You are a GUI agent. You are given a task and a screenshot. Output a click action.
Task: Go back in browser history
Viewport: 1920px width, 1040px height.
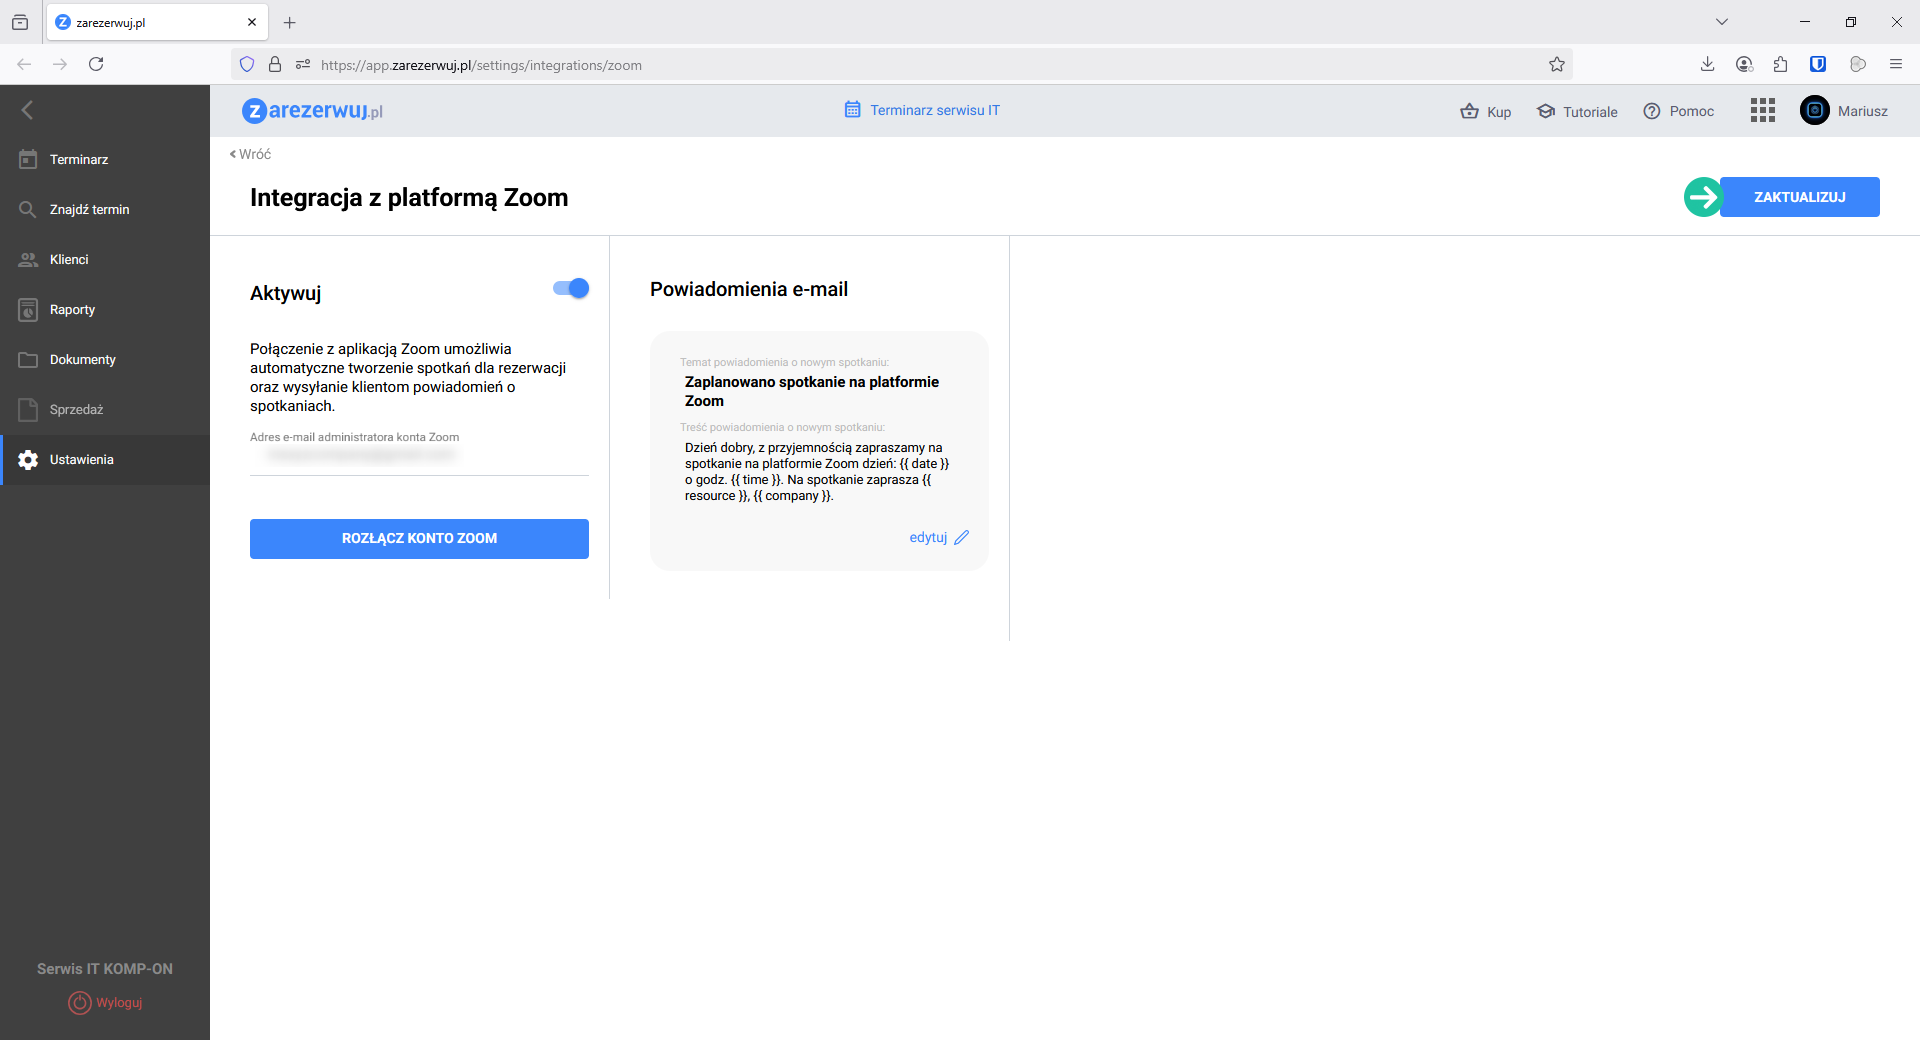pyautogui.click(x=24, y=64)
